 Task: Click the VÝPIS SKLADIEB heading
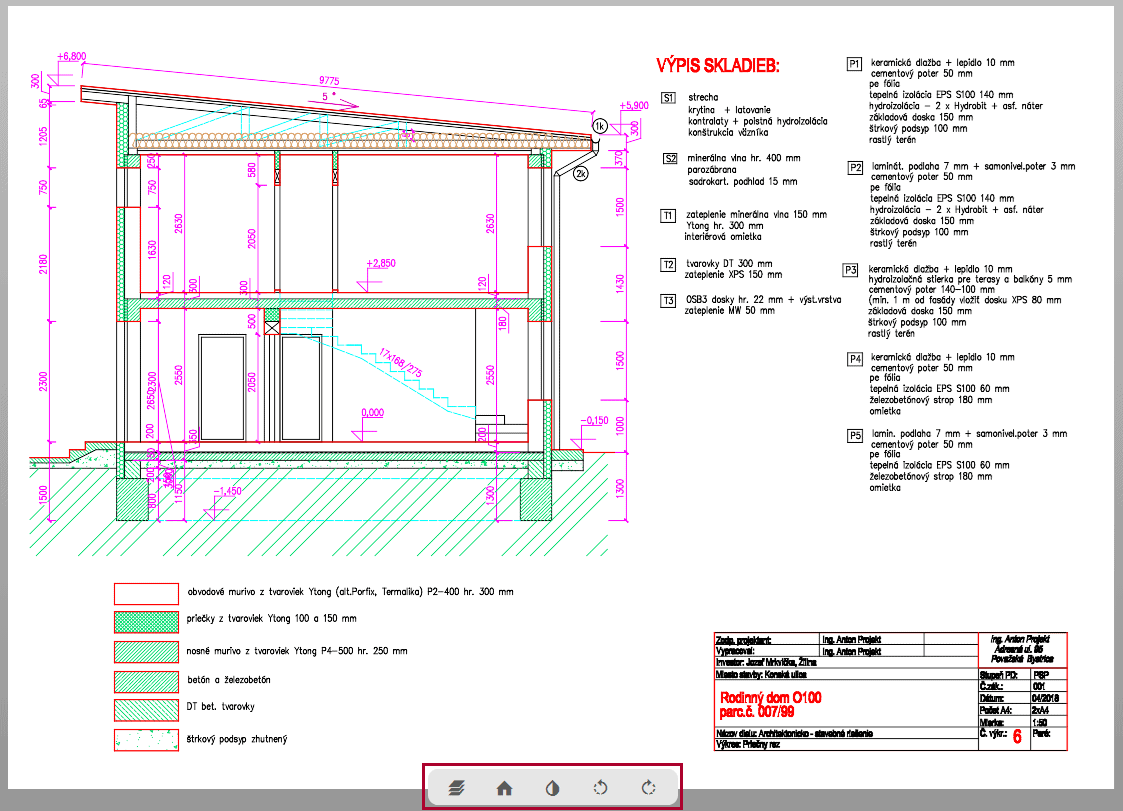[717, 66]
